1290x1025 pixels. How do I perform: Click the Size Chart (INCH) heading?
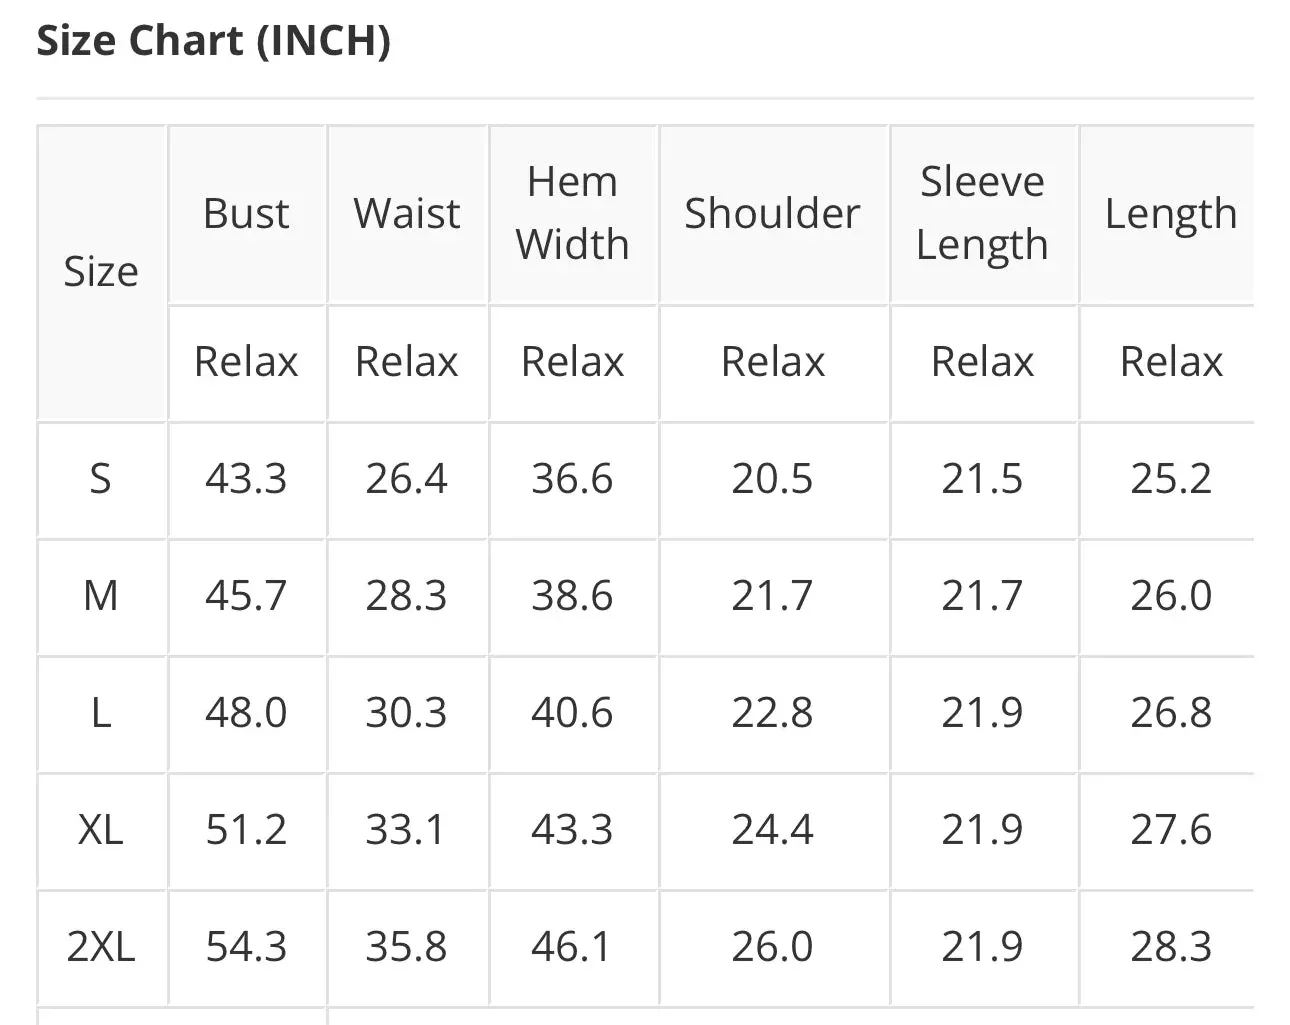point(213,41)
